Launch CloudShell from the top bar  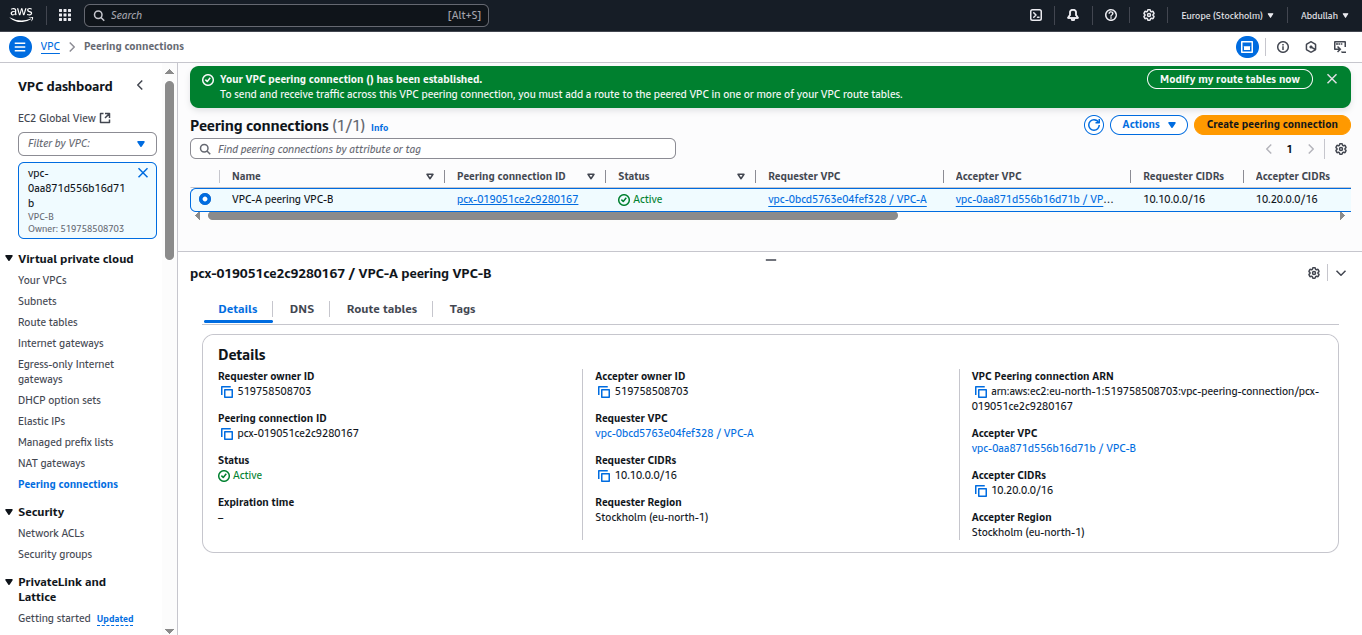pyautogui.click(x=1037, y=15)
